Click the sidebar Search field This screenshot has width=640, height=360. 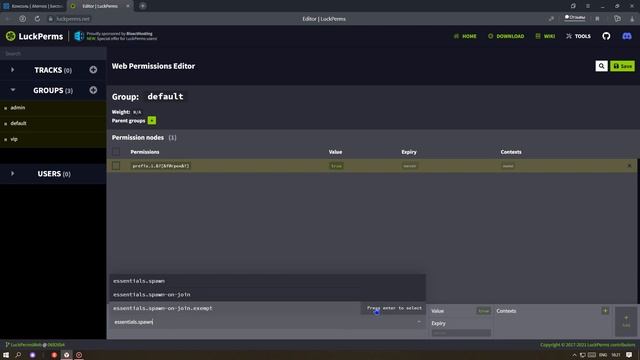tap(53, 53)
